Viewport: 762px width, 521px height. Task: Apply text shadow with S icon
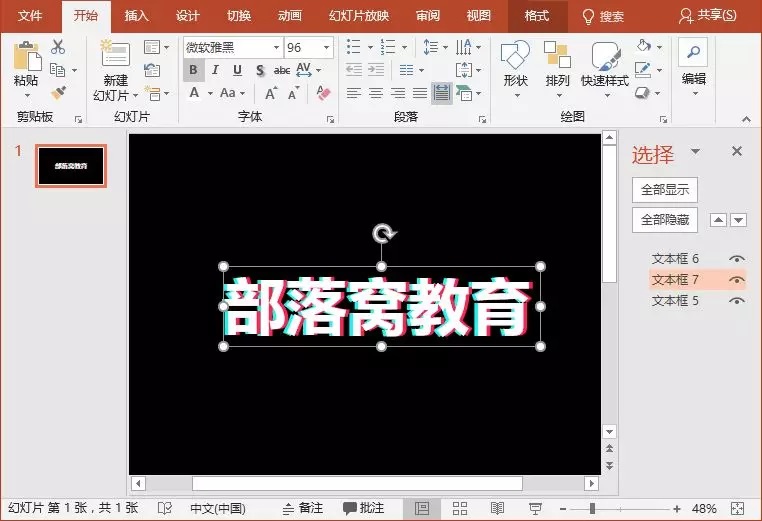[x=260, y=70]
